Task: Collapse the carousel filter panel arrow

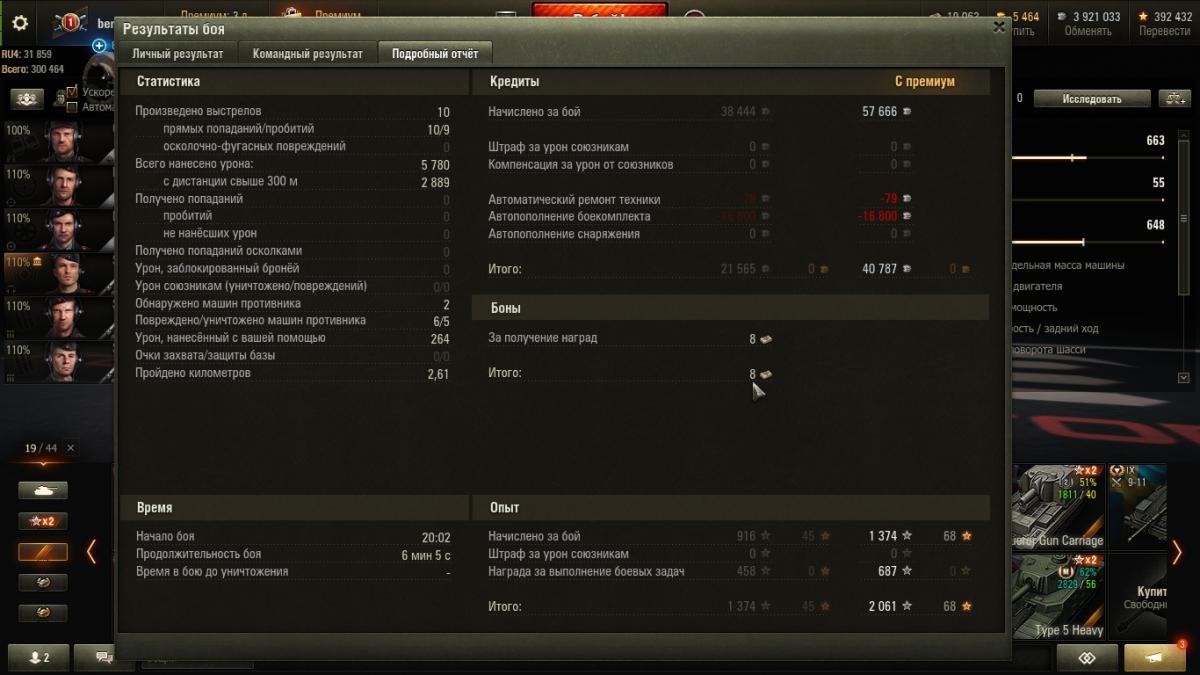Action: tap(91, 551)
